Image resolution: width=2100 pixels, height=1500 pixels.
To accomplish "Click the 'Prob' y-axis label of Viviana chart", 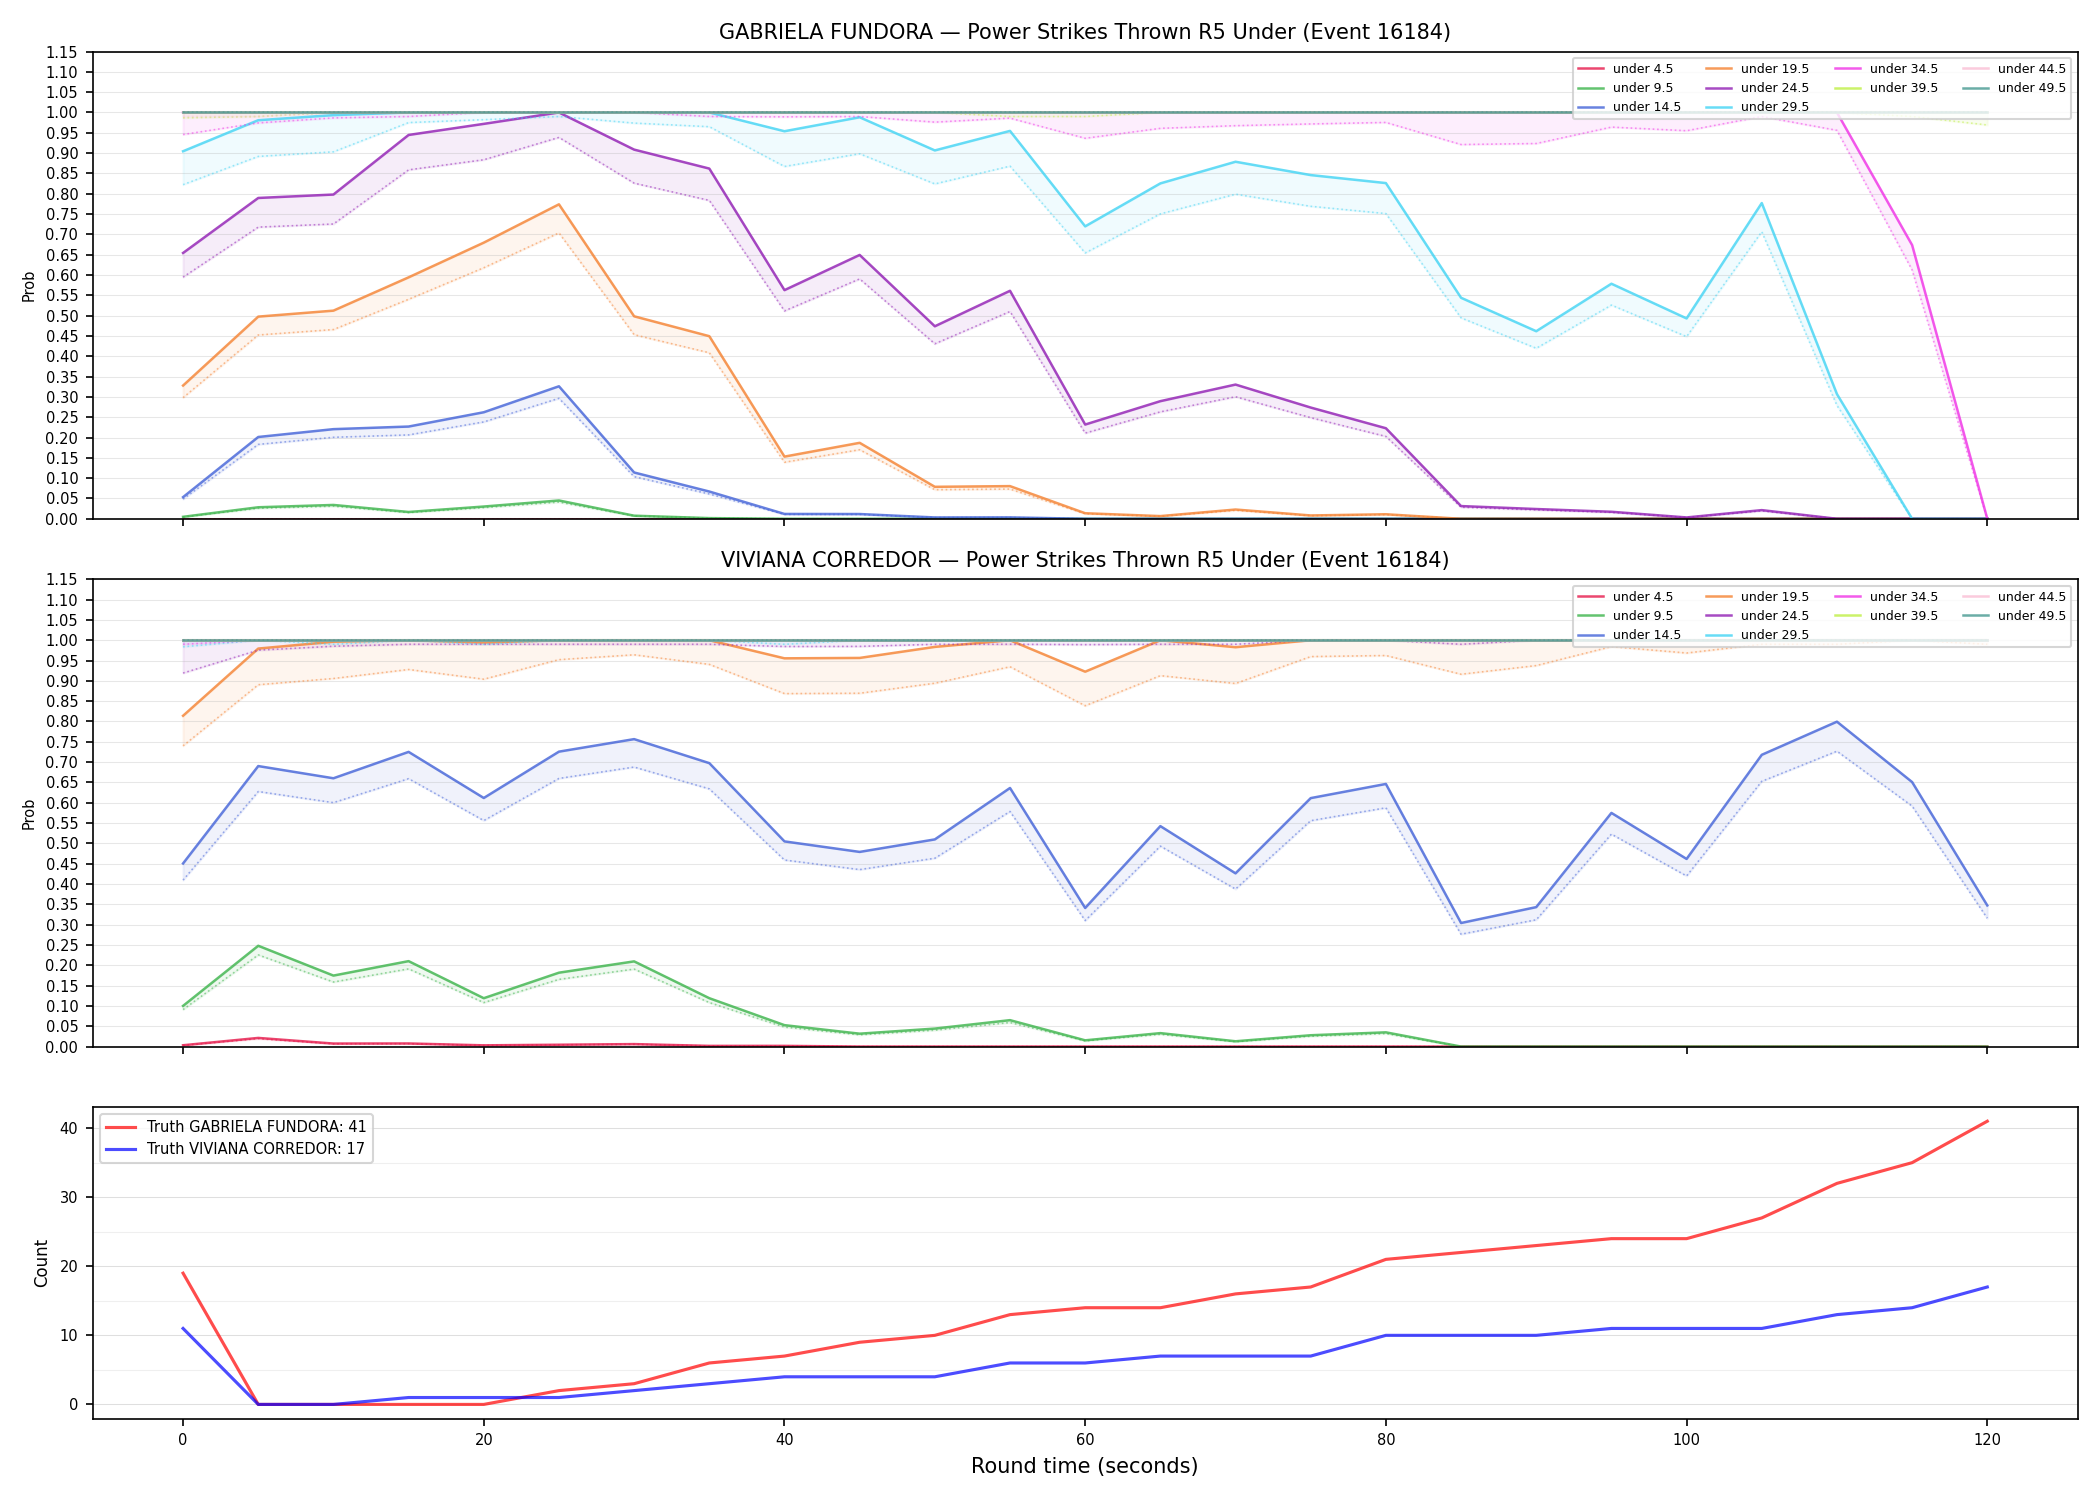I will (29, 814).
